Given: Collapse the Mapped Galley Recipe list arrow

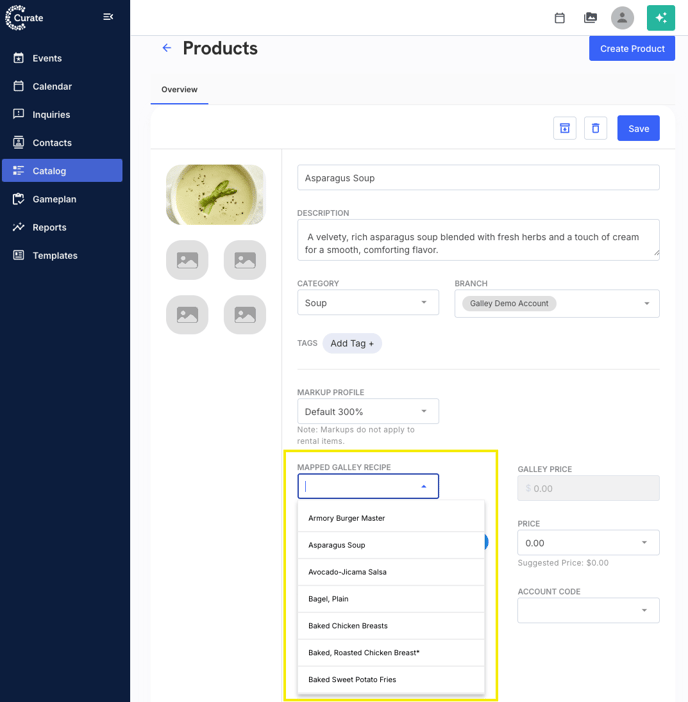Looking at the screenshot, I should pos(423,486).
